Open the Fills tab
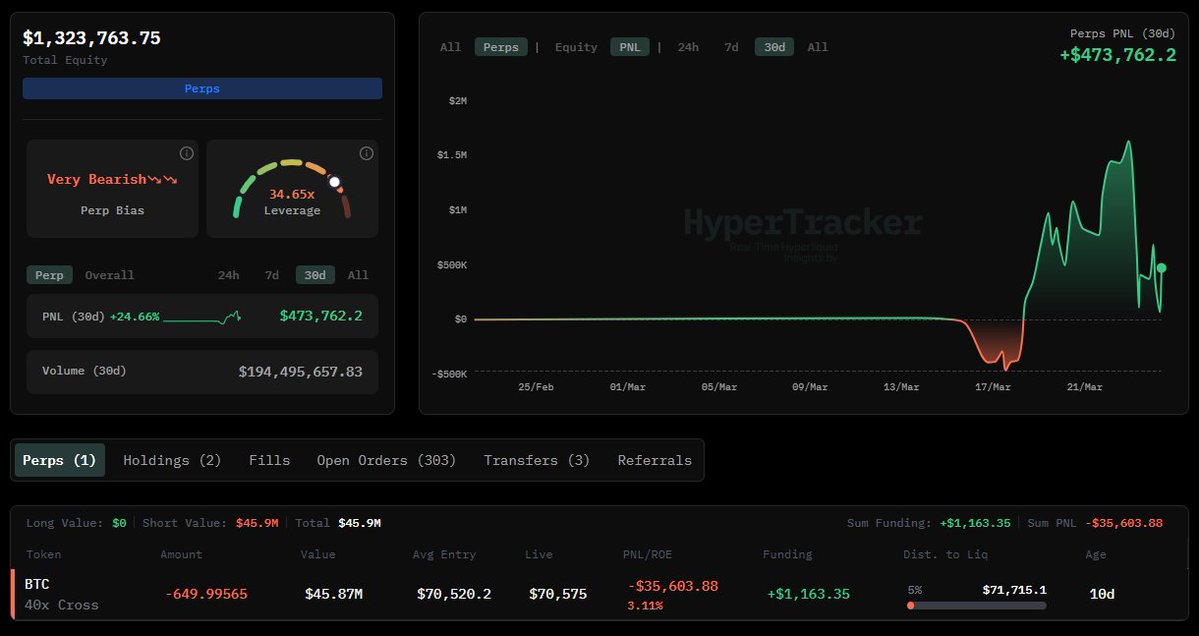The height and width of the screenshot is (636, 1199). [269, 460]
